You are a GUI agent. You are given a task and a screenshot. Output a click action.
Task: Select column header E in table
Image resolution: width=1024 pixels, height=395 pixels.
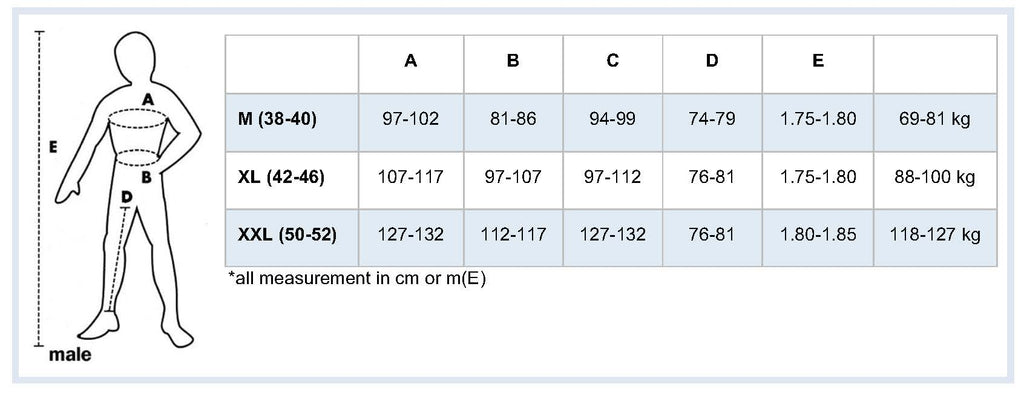click(x=818, y=61)
